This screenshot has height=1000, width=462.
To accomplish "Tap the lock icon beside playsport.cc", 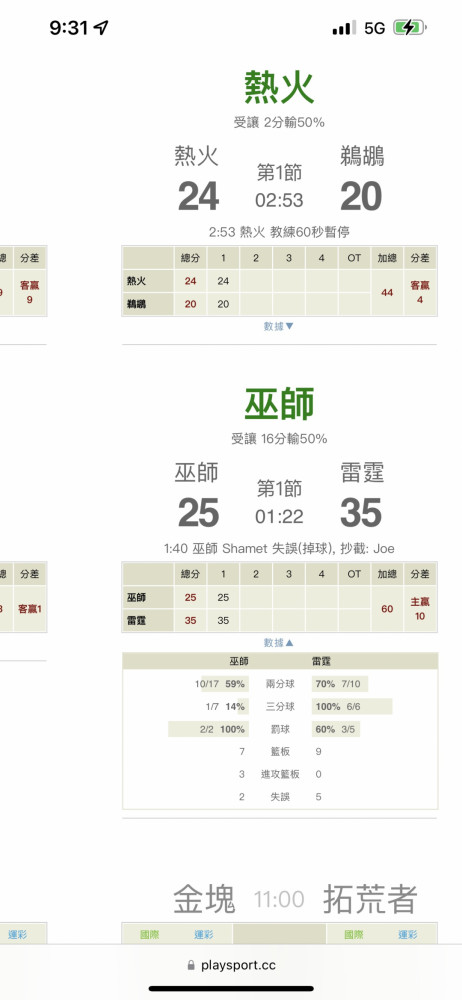I will click(x=191, y=966).
